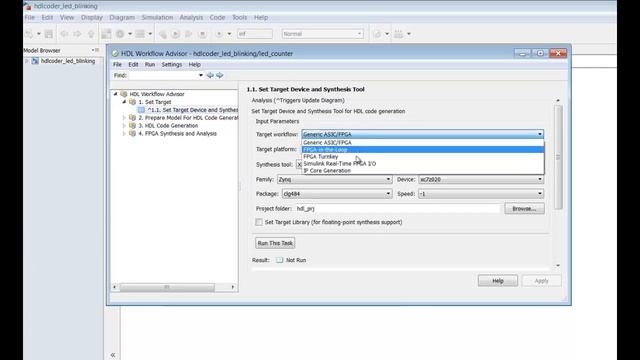Expand hdlcoder_led_blinking in Model Browser
The image size is (640, 360).
coord(27,61)
